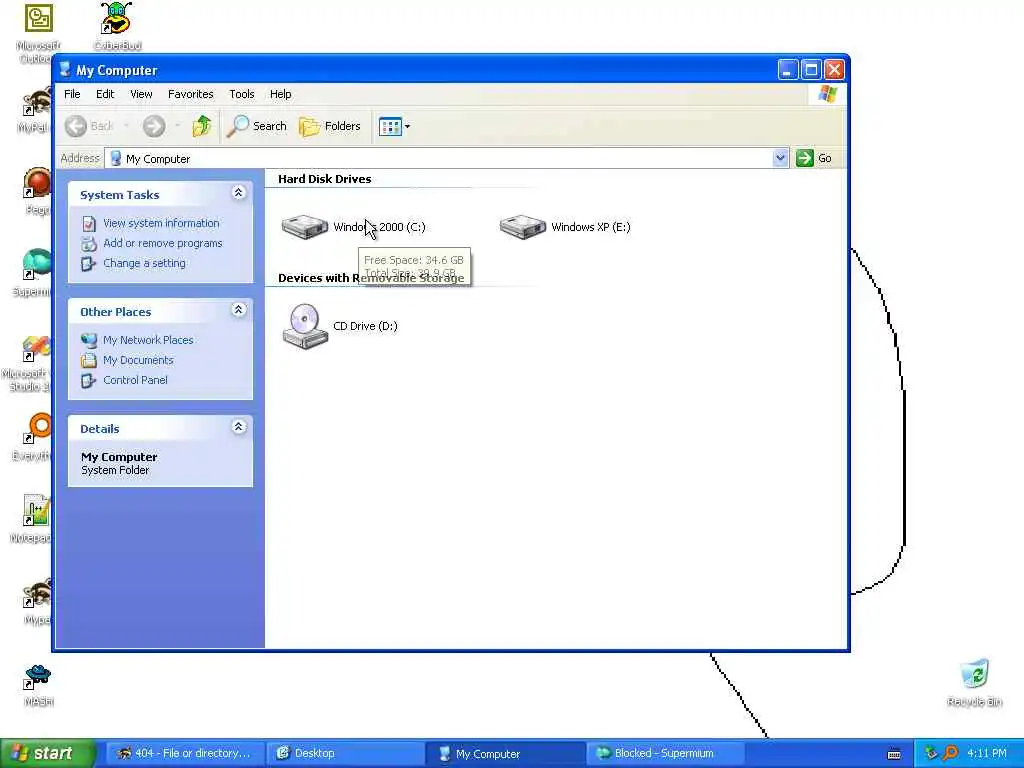The width and height of the screenshot is (1024, 768).
Task: Click the Address bar field showing My Computer
Action: (x=446, y=158)
